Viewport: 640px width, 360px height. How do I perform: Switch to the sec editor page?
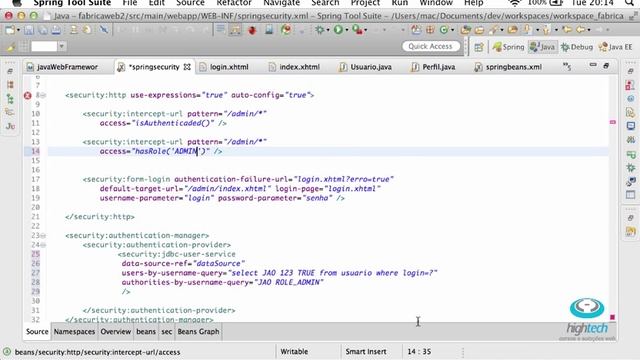coord(167,332)
